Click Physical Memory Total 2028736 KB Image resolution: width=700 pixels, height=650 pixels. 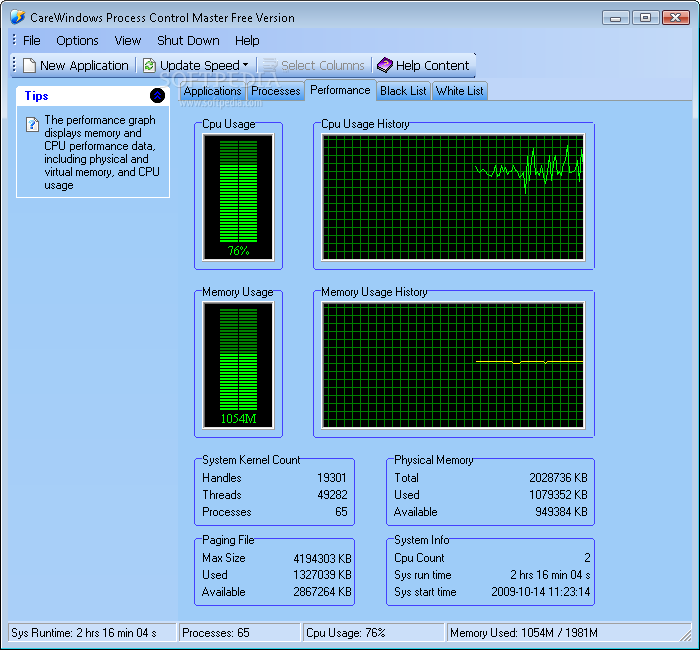[558, 478]
